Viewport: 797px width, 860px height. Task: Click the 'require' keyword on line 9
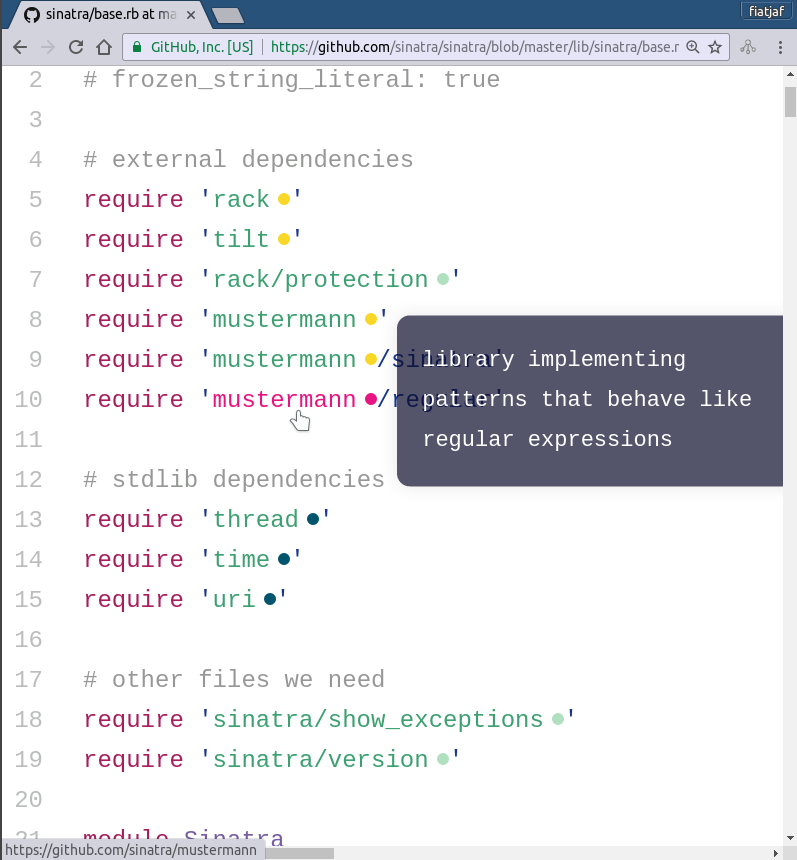point(133,360)
